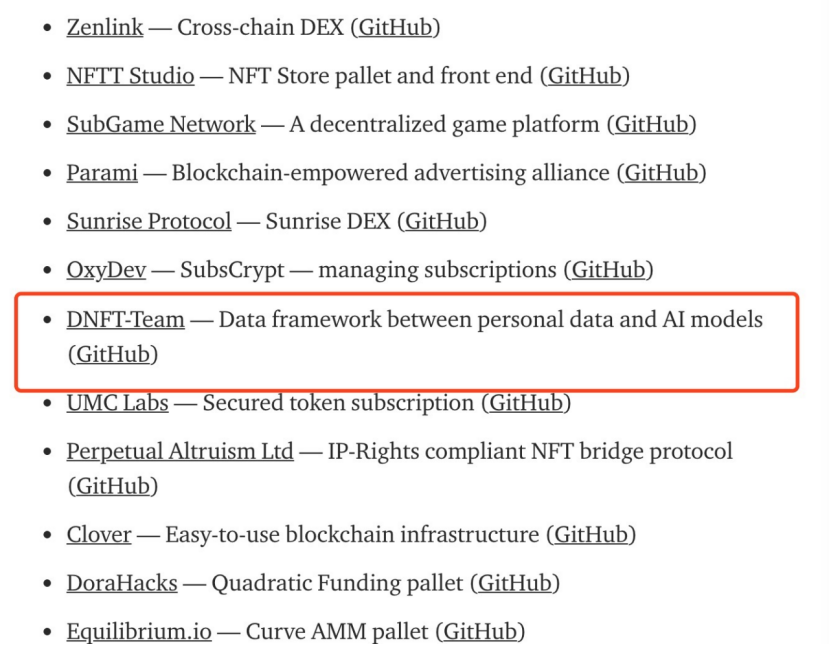
Task: Open GitHub link for Quadratic Funding pallet
Action: pyautogui.click(x=515, y=583)
